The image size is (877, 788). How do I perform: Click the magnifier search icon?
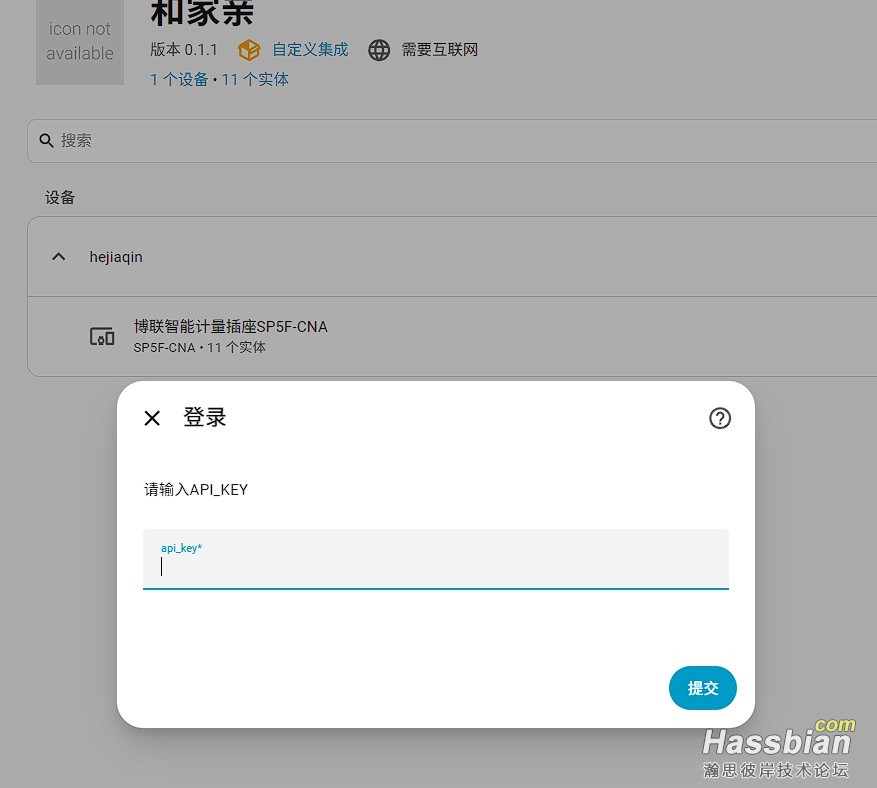pos(46,140)
